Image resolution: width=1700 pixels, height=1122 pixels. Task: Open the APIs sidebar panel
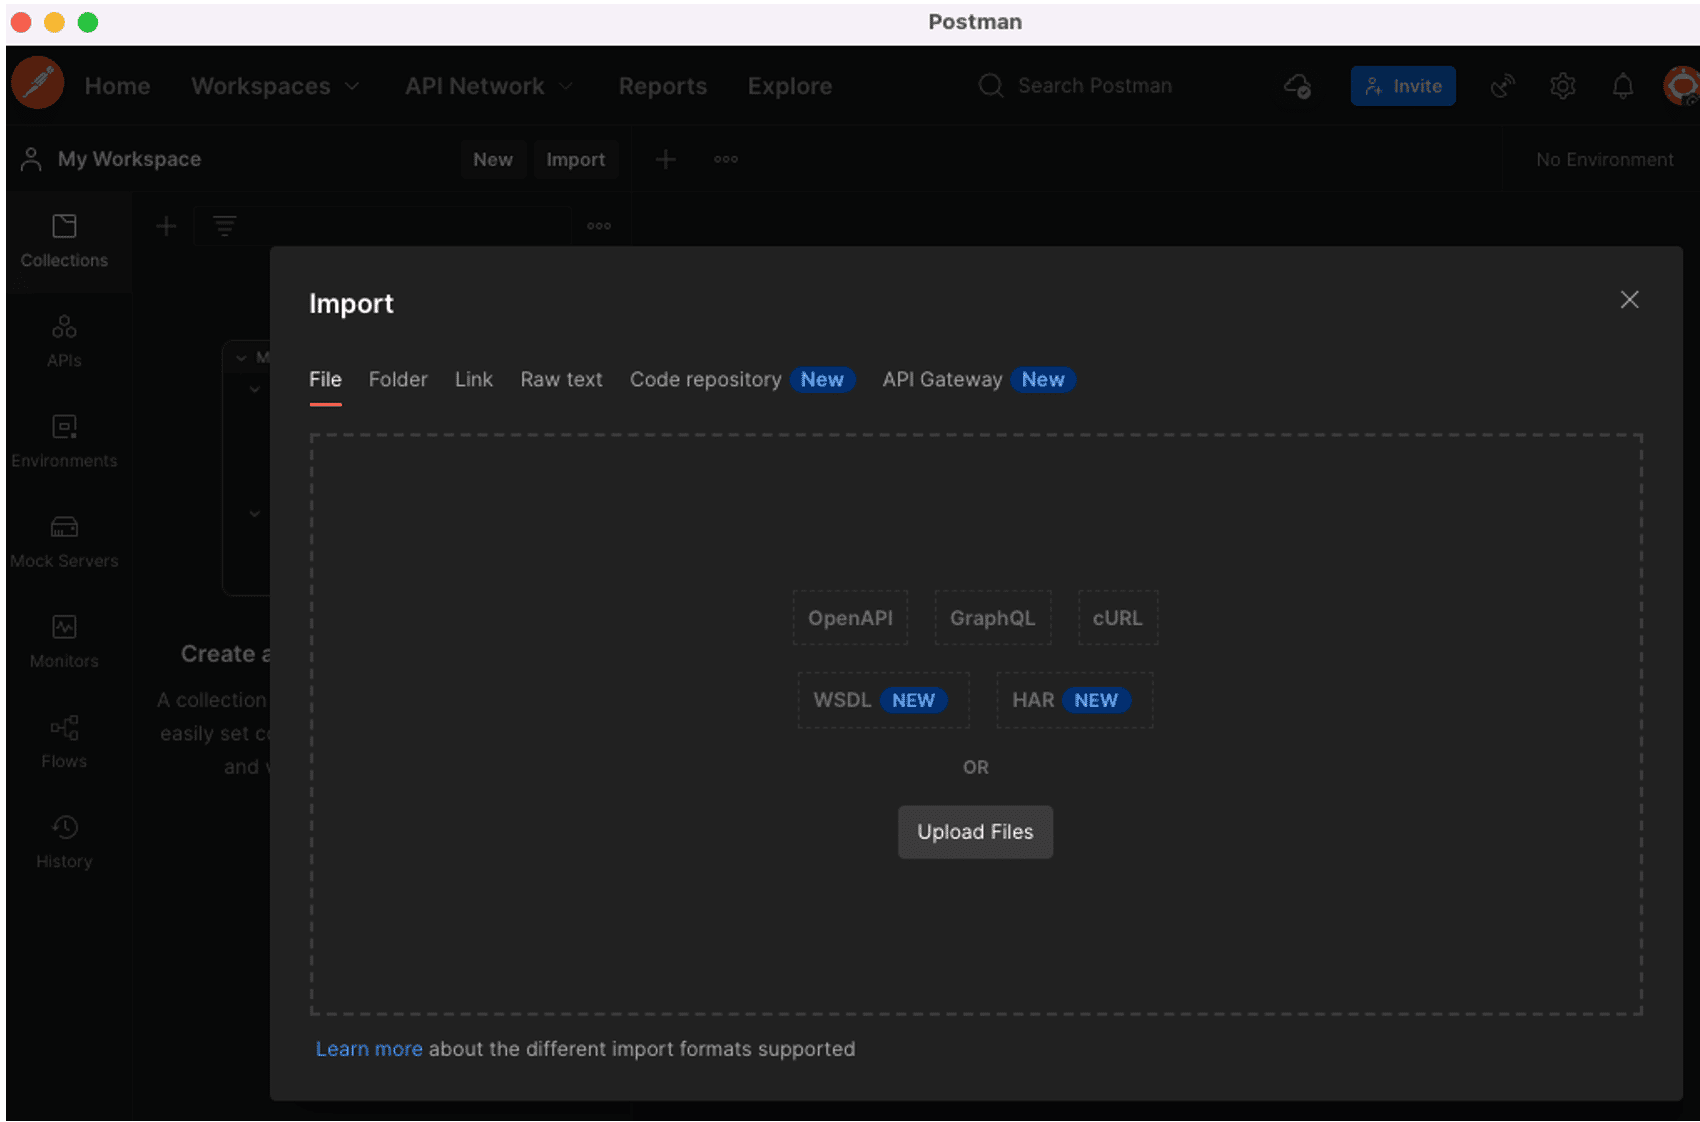click(x=64, y=341)
